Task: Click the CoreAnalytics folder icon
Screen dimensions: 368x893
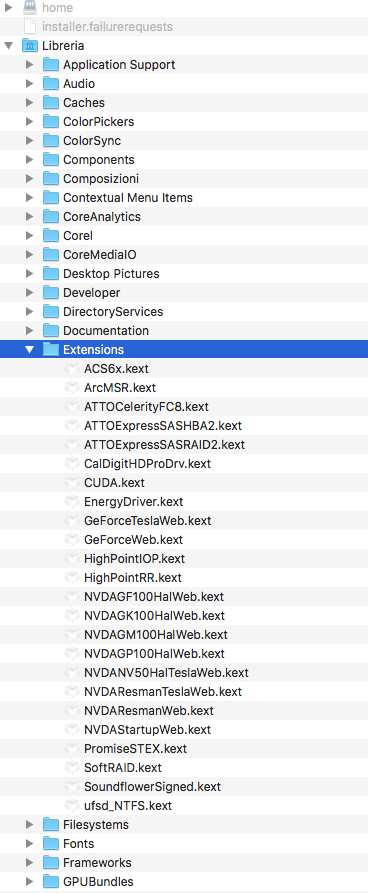Action: tap(51, 216)
